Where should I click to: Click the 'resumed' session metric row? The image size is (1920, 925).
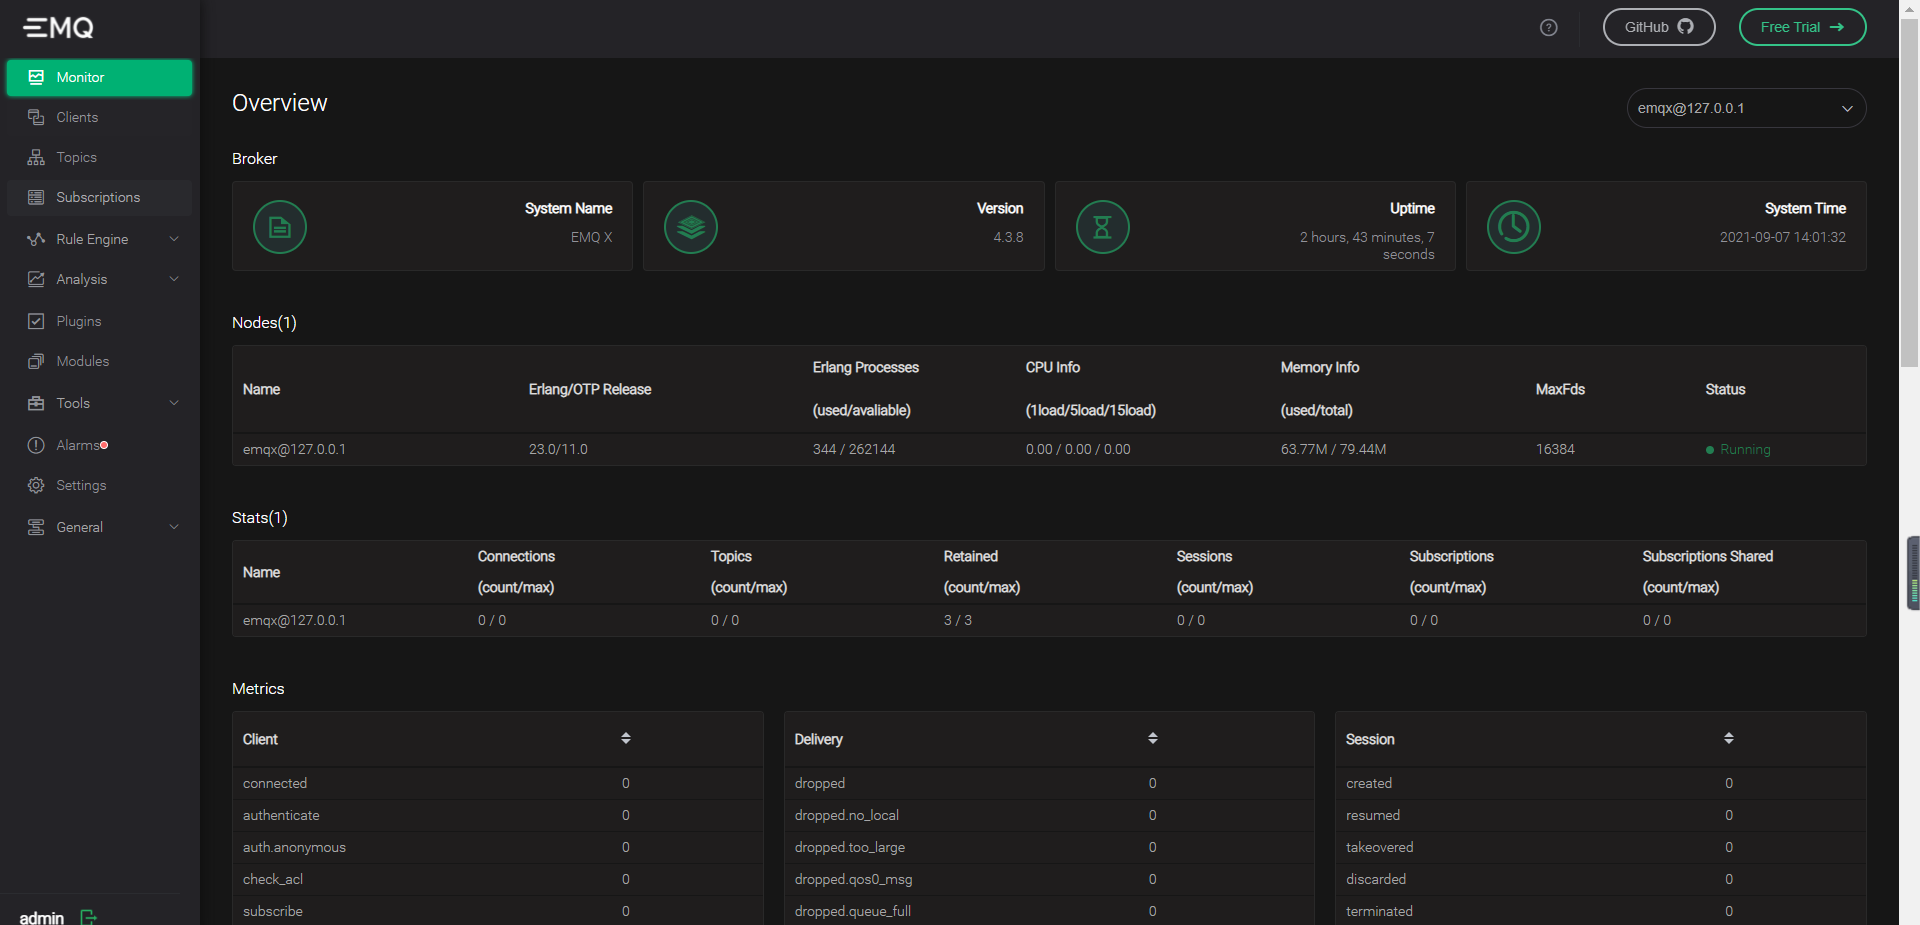coord(1601,815)
